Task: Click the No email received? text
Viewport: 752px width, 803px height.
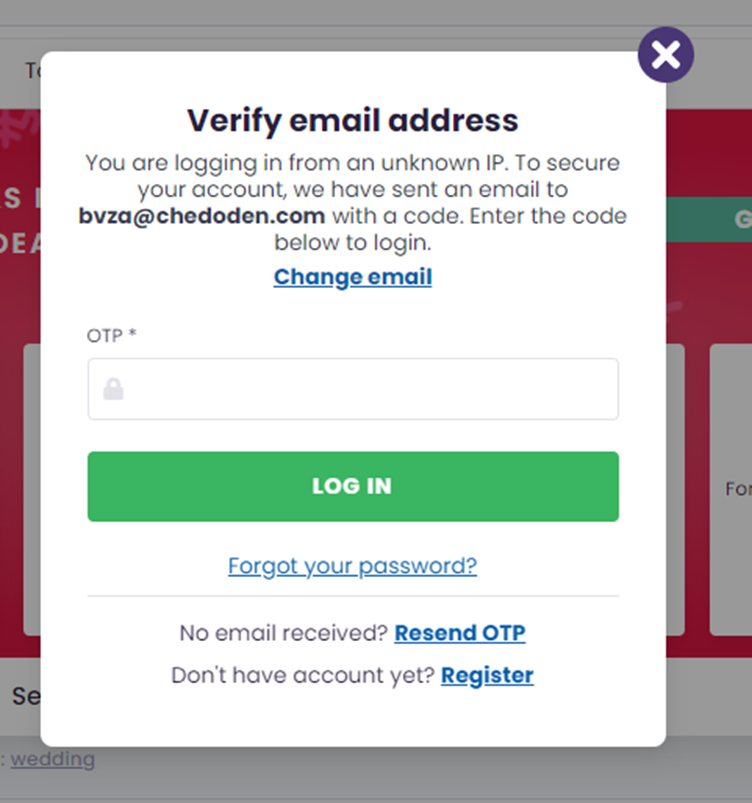Action: click(x=283, y=632)
